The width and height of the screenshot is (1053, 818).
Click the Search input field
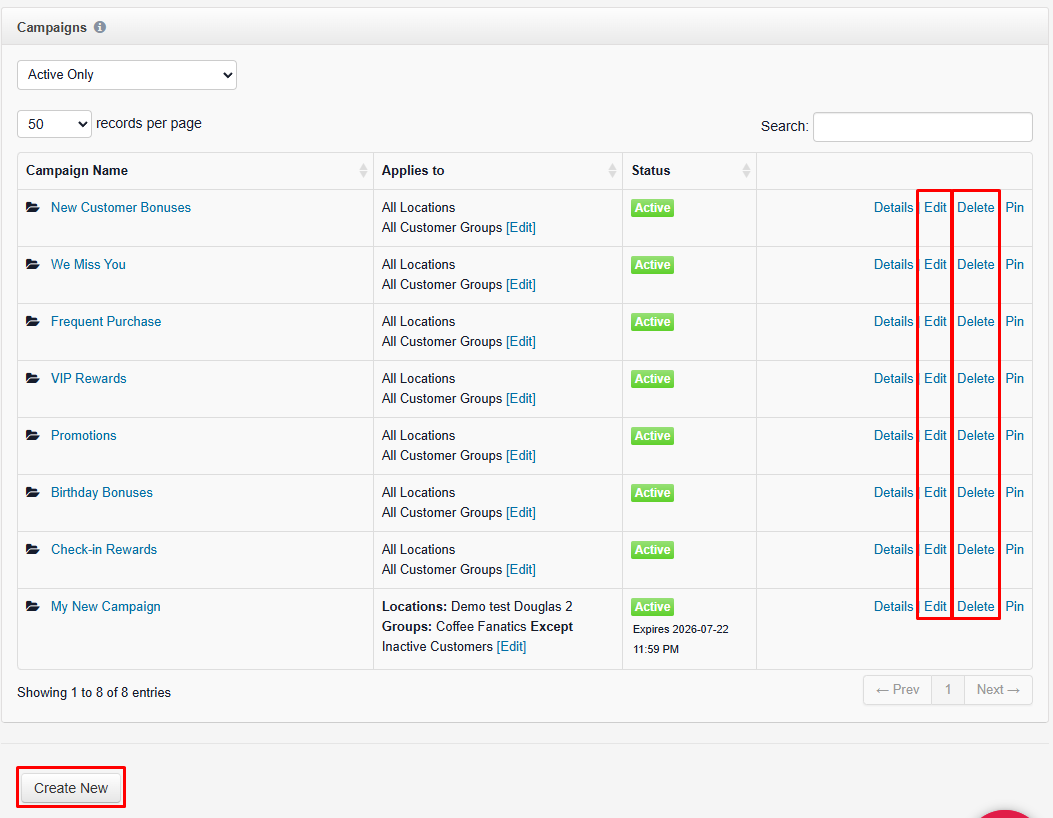[x=923, y=127]
